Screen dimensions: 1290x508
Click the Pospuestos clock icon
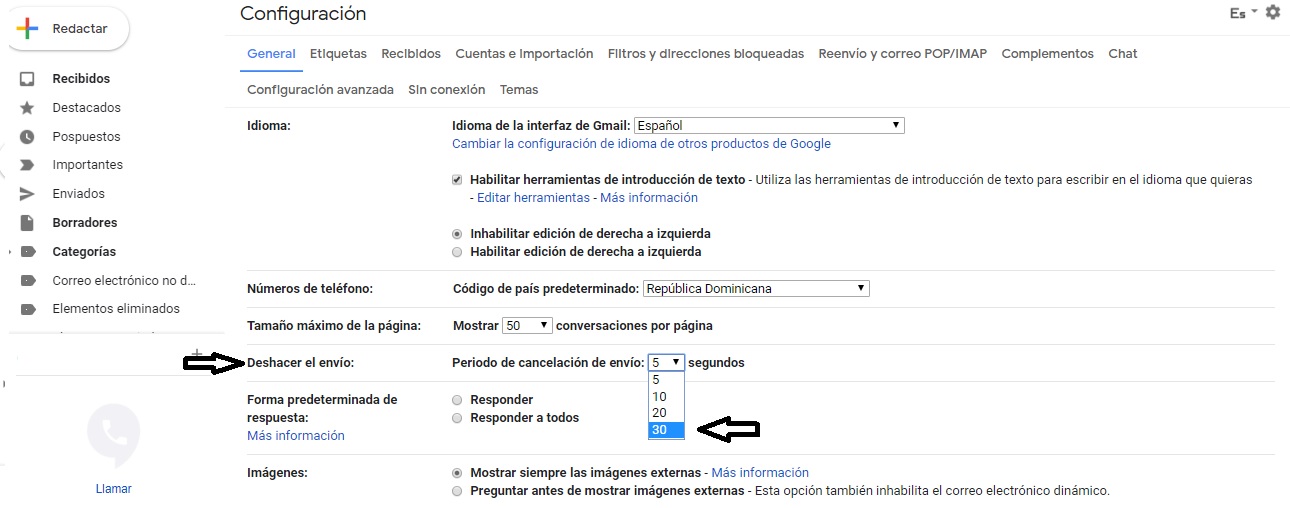(28, 137)
